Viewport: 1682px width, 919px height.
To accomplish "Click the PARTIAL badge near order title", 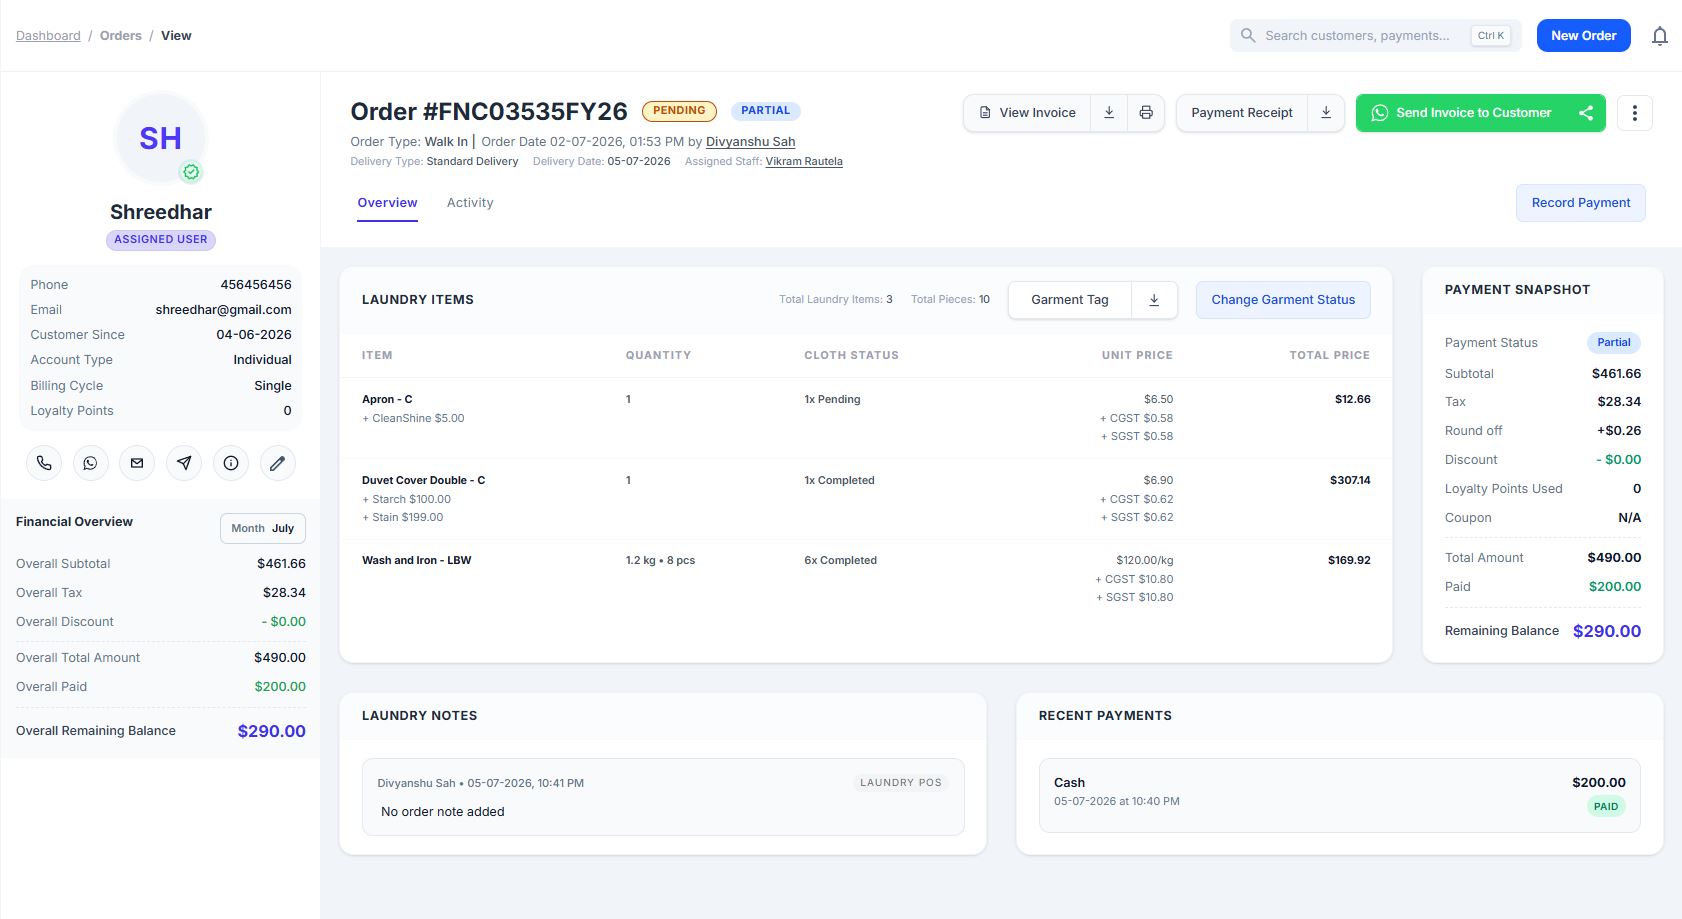I will coord(765,111).
